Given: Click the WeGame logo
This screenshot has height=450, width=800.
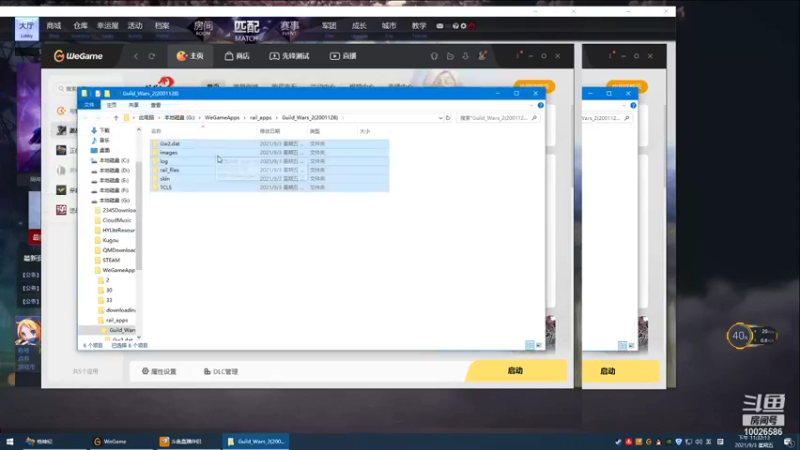Looking at the screenshot, I should coord(78,56).
